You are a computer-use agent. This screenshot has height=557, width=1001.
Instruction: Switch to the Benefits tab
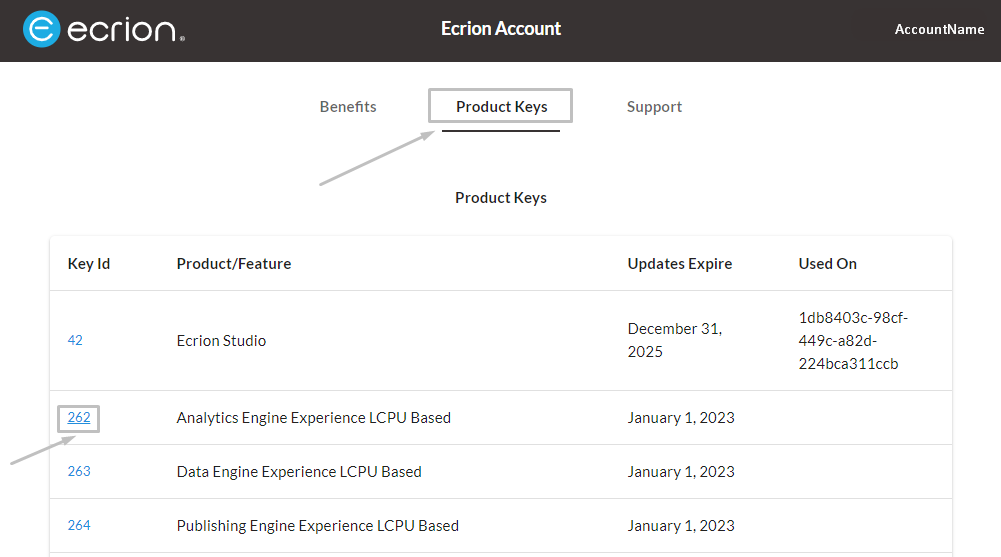[x=348, y=107]
